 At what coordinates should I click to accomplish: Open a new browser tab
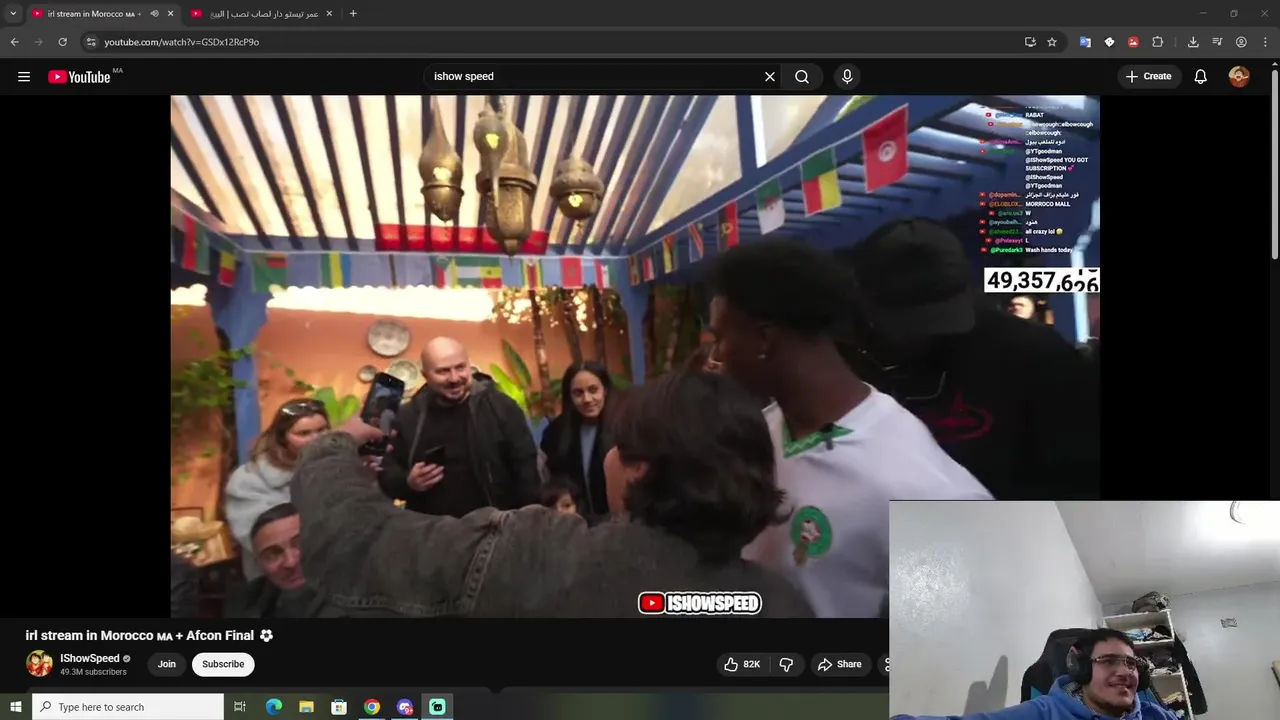click(353, 14)
